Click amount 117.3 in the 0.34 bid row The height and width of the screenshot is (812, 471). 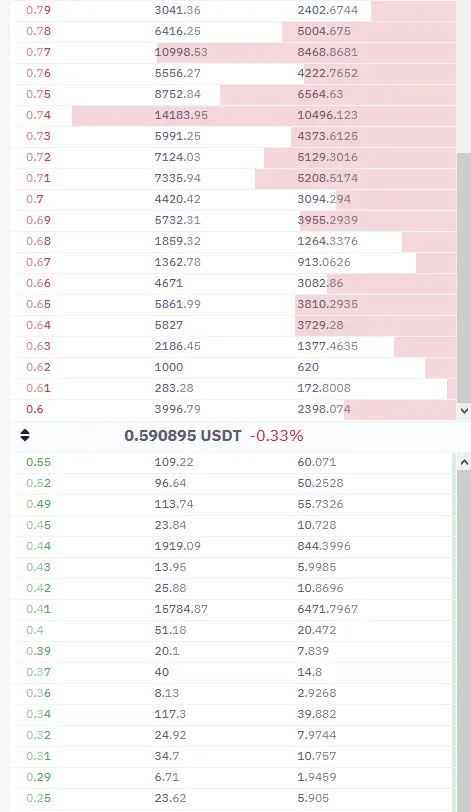click(x=170, y=714)
